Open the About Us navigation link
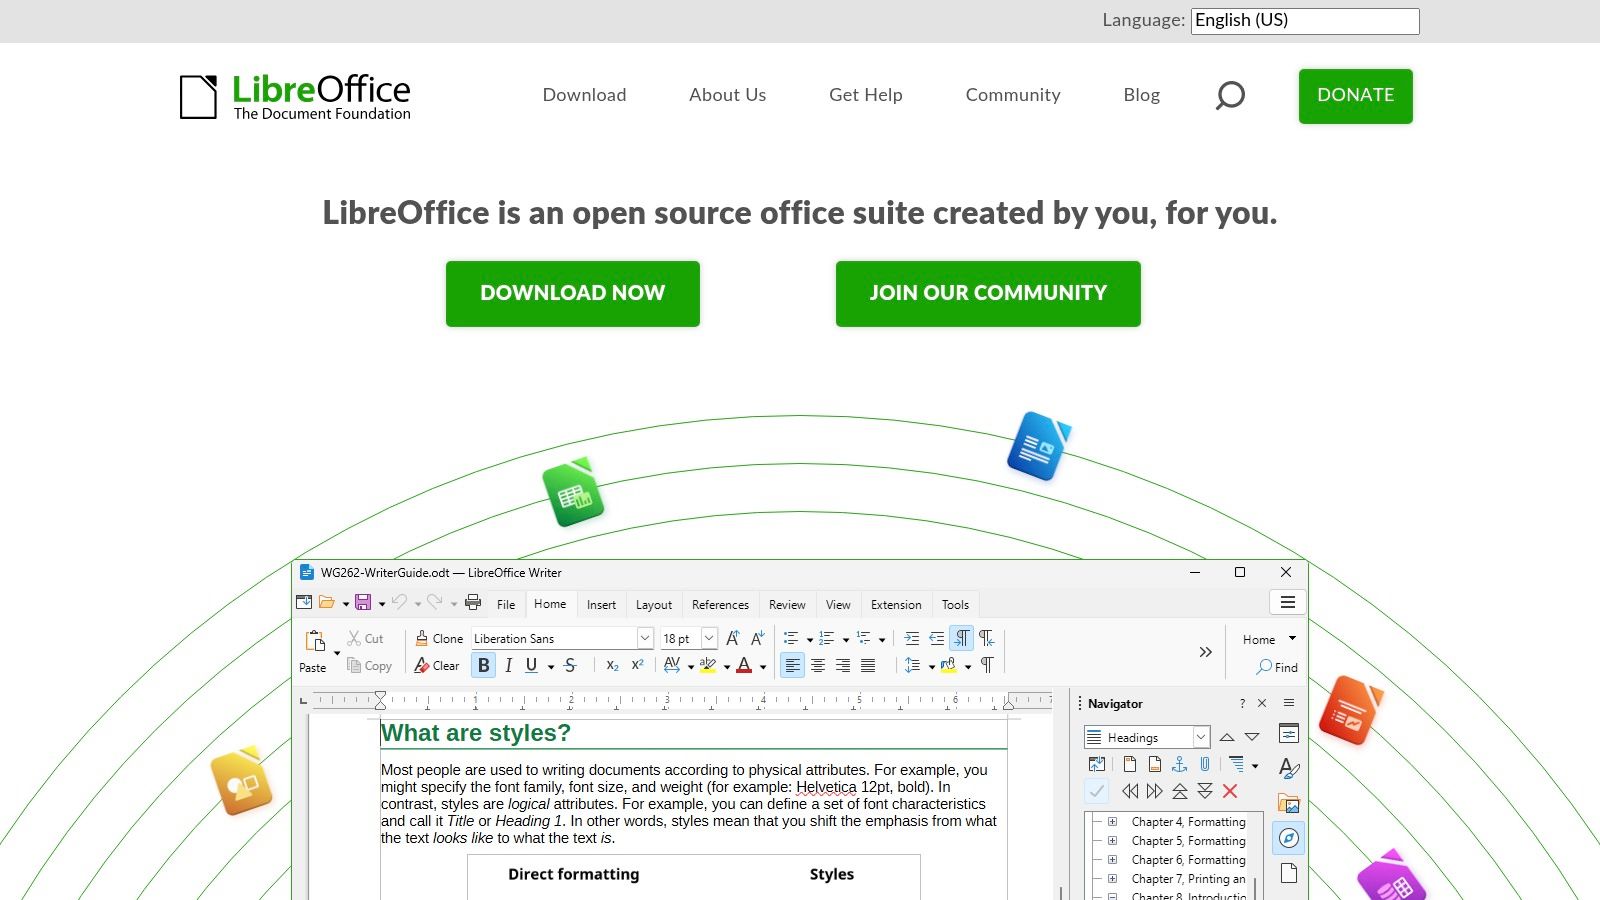 728,95
